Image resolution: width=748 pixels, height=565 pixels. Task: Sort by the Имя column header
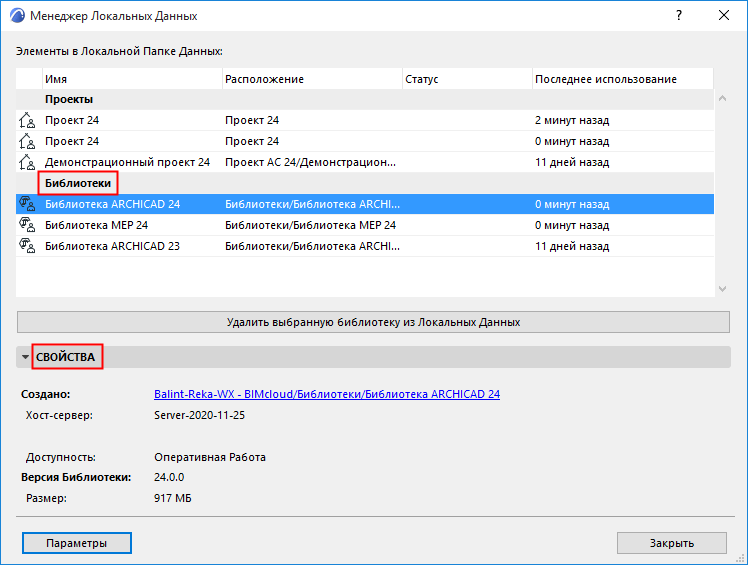pyautogui.click(x=132, y=79)
